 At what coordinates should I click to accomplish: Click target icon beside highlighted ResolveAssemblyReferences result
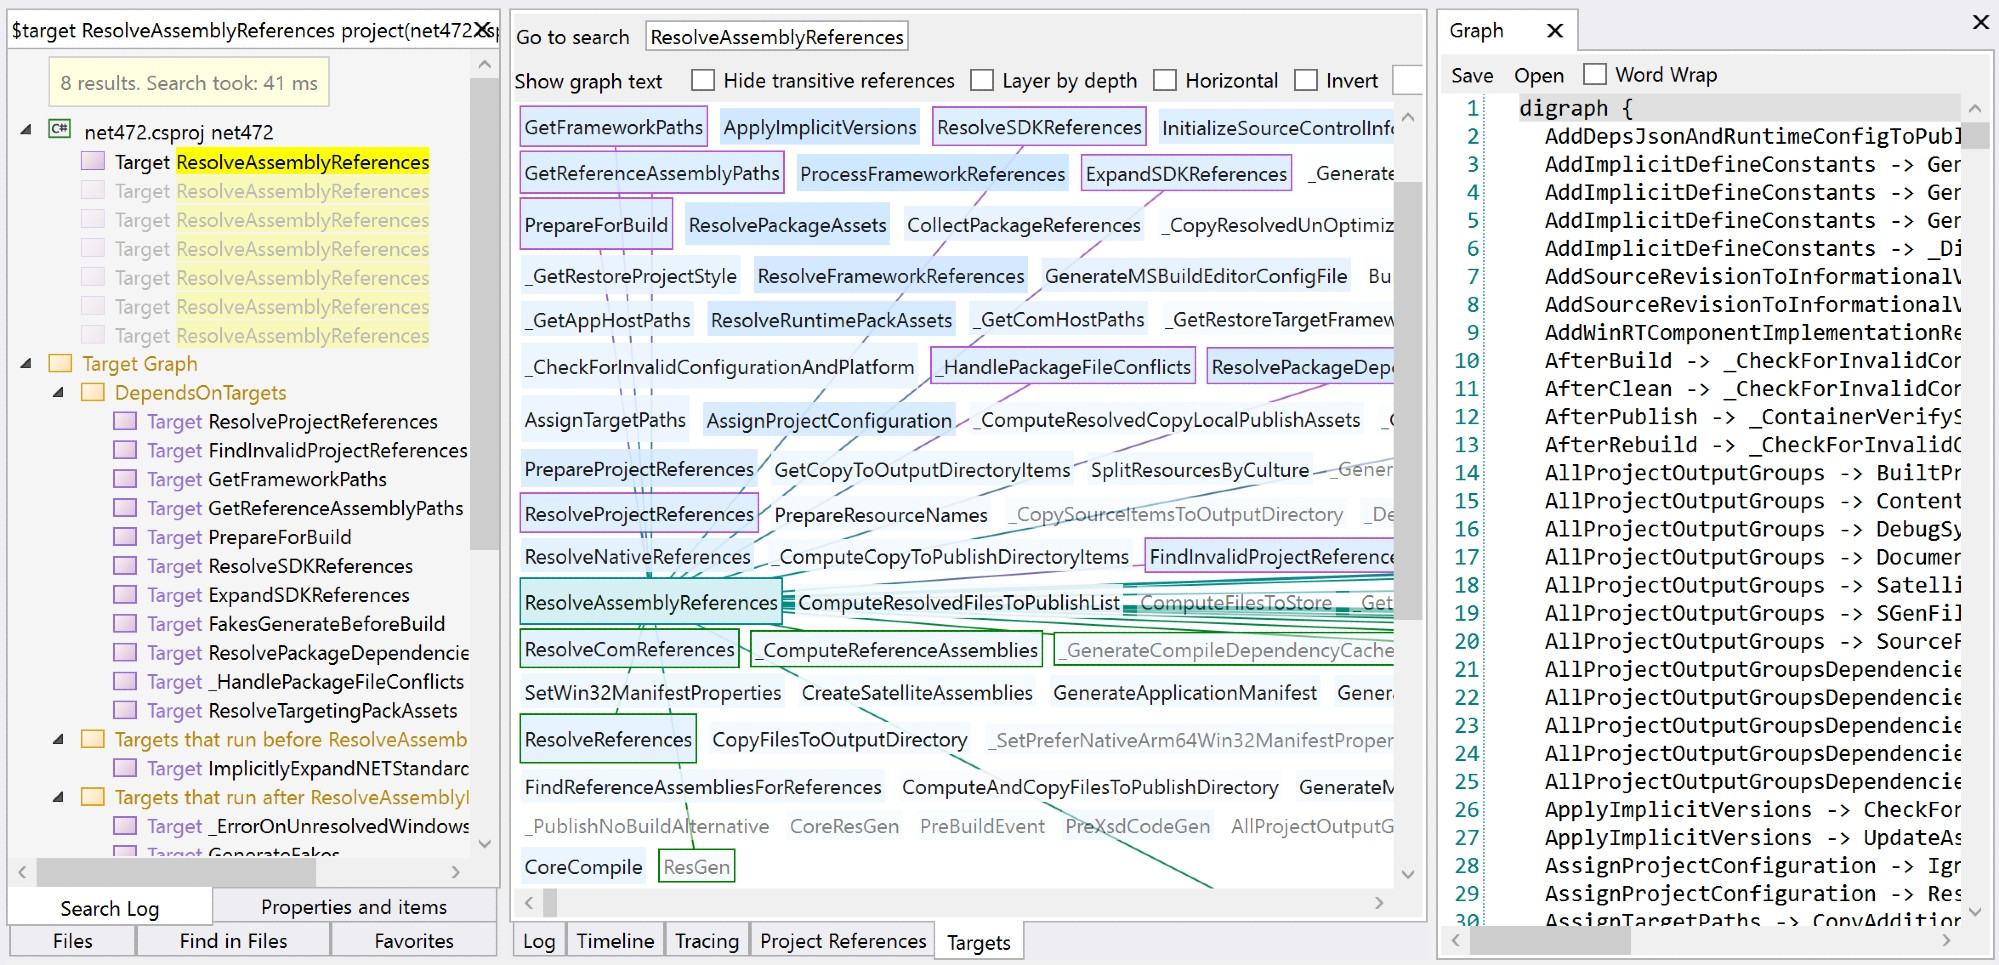(93, 161)
